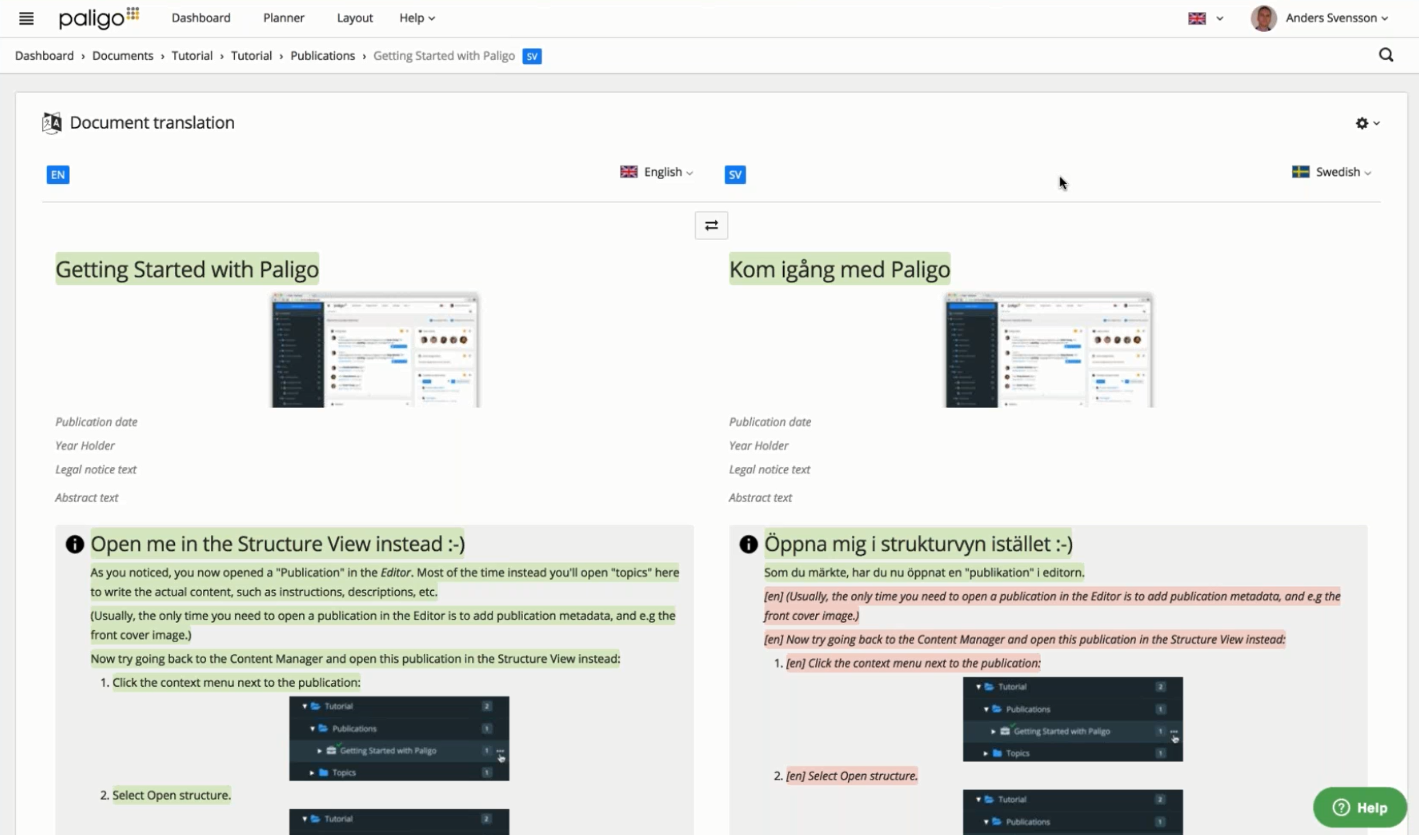This screenshot has height=835, width=1419.
Task: Click the English 'Click the context menu next to the publication' segment
Action: click(237, 683)
